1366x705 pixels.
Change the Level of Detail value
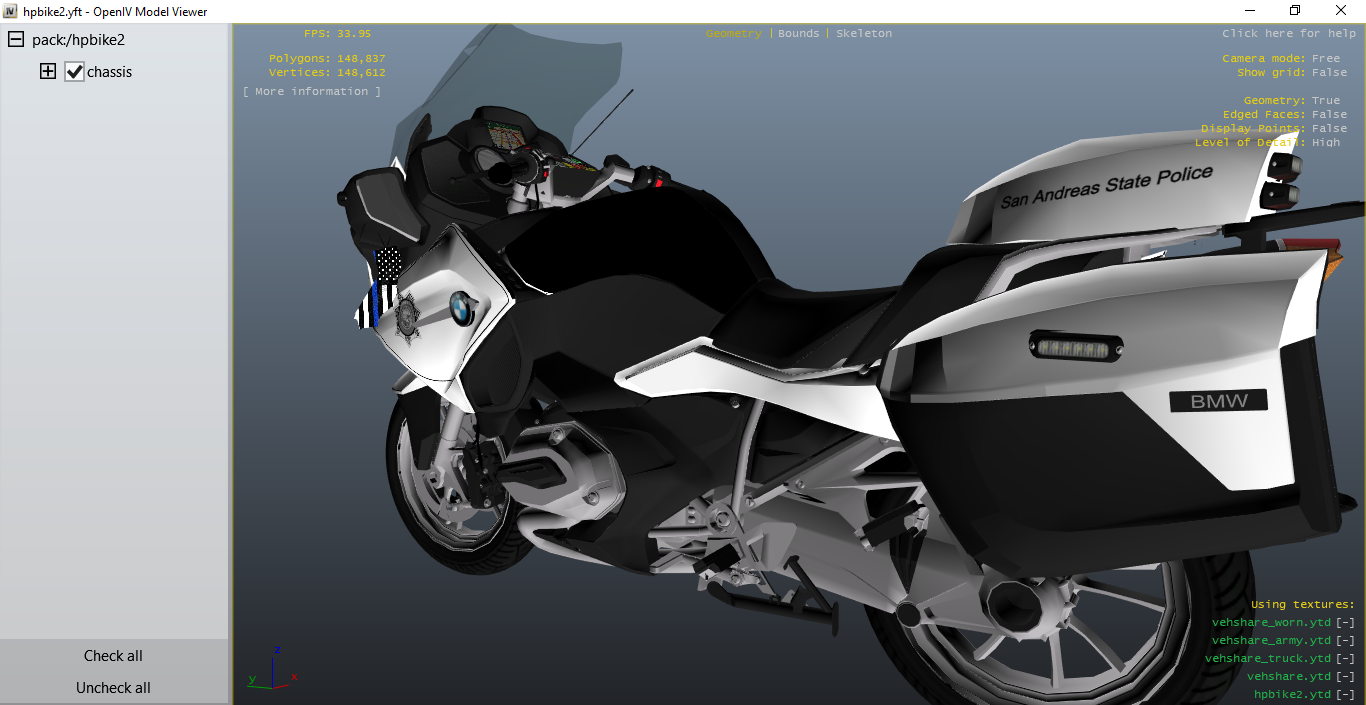pos(1326,142)
